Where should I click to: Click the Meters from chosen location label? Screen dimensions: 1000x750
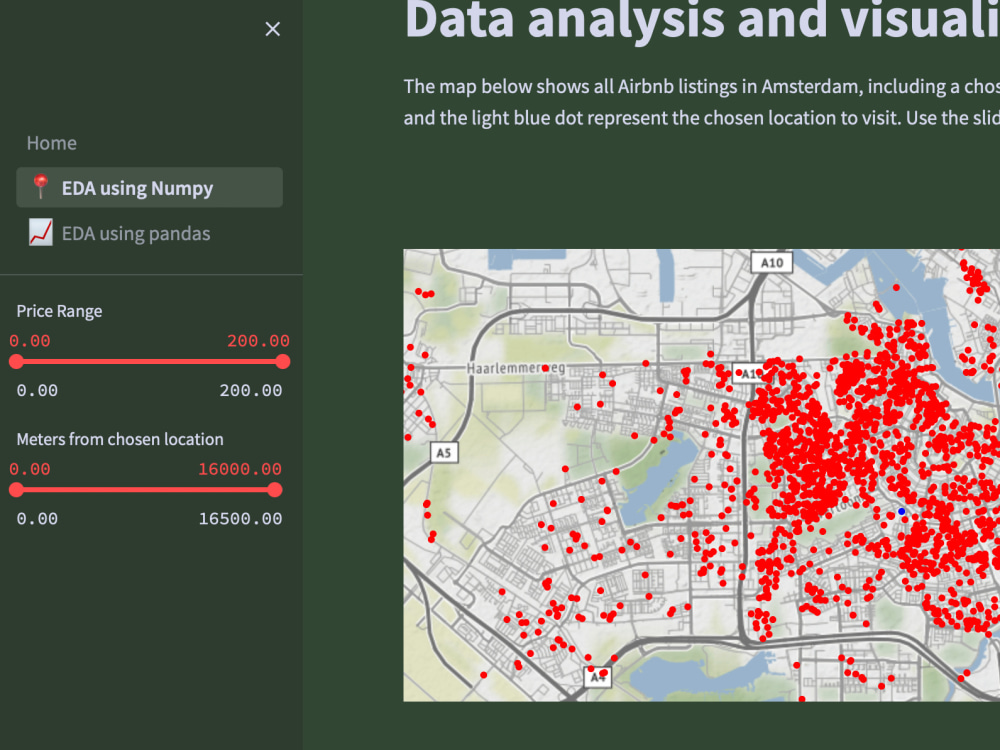[x=120, y=439]
